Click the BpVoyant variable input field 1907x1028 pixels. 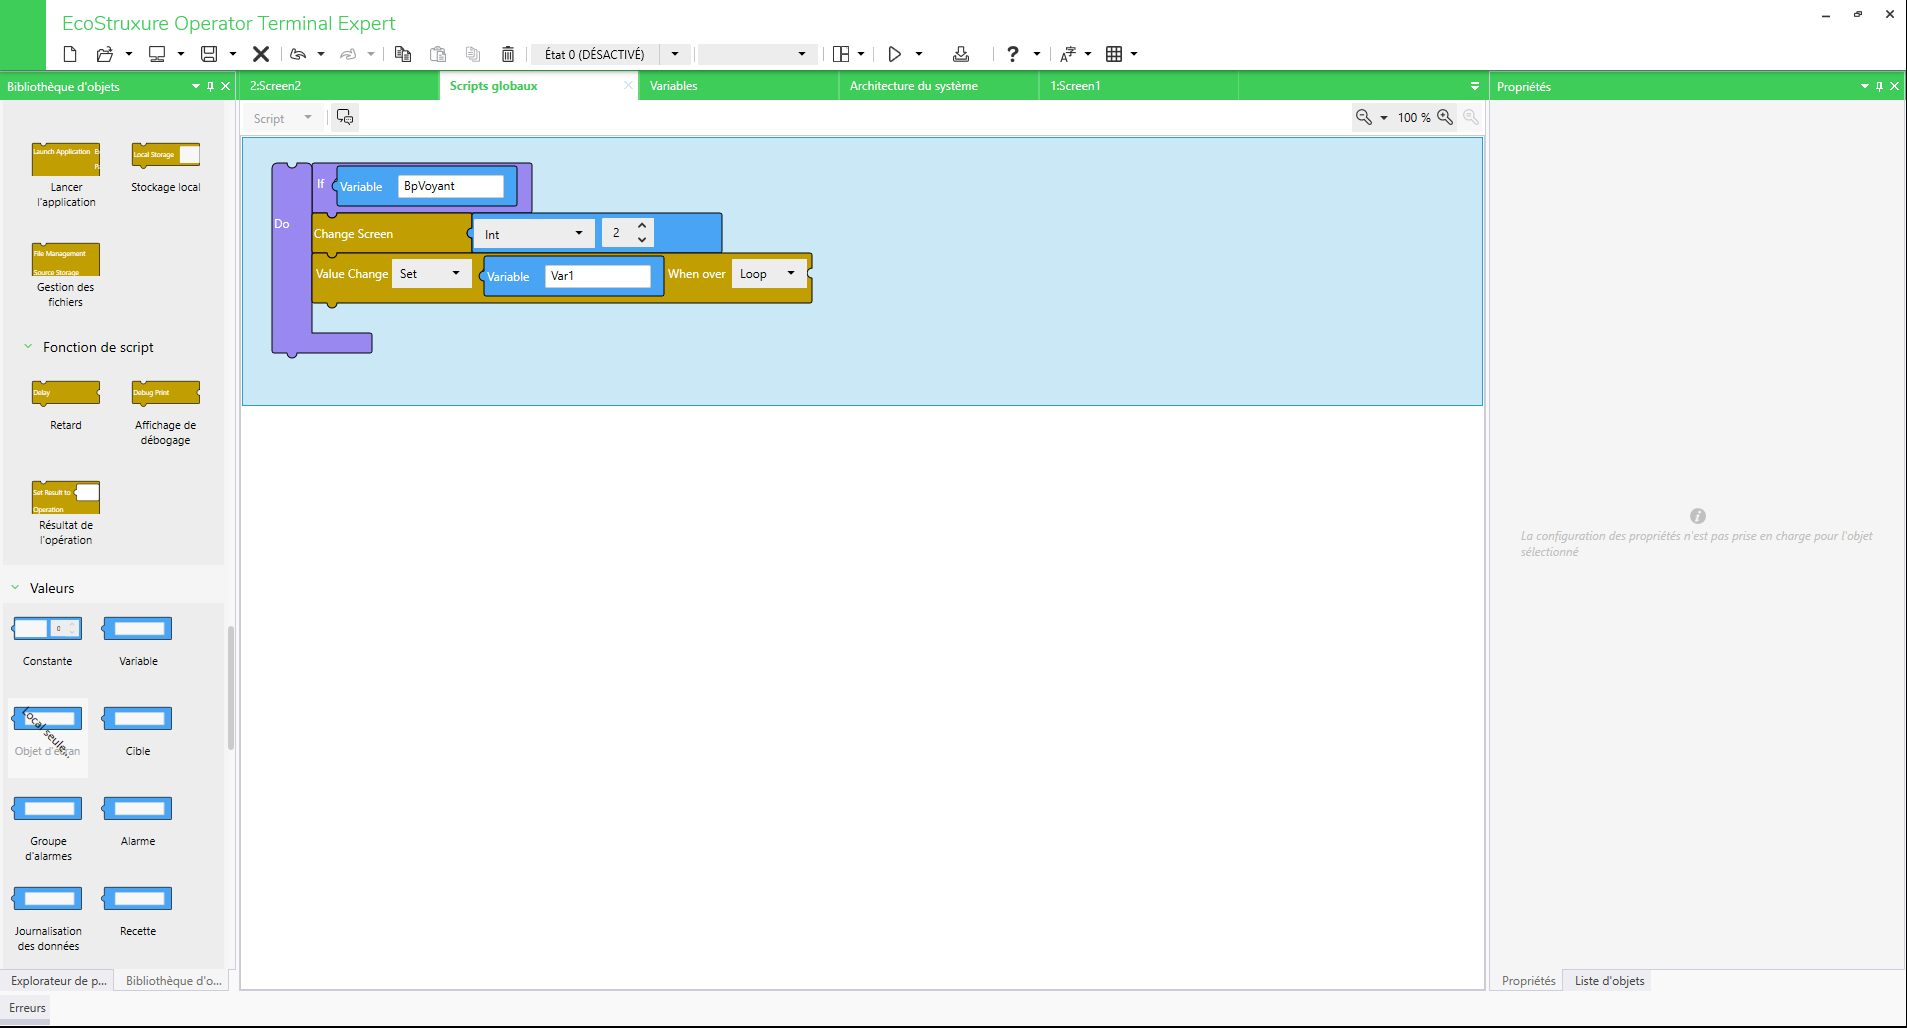point(450,186)
